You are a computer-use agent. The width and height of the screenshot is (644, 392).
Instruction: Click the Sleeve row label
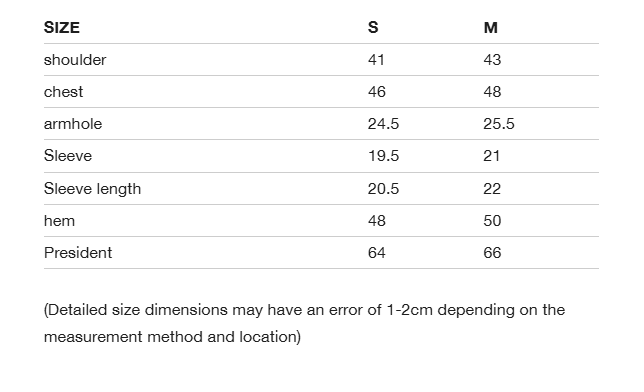click(68, 156)
